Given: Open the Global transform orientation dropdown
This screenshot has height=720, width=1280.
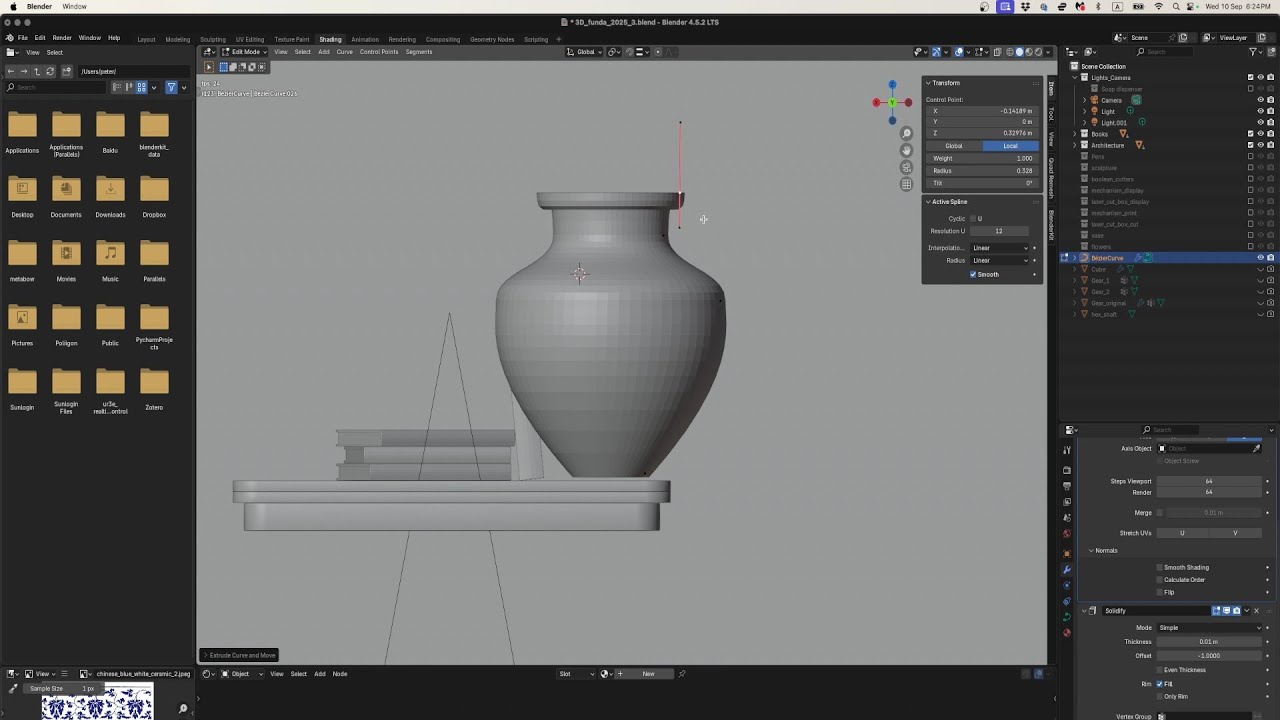Looking at the screenshot, I should pos(585,52).
